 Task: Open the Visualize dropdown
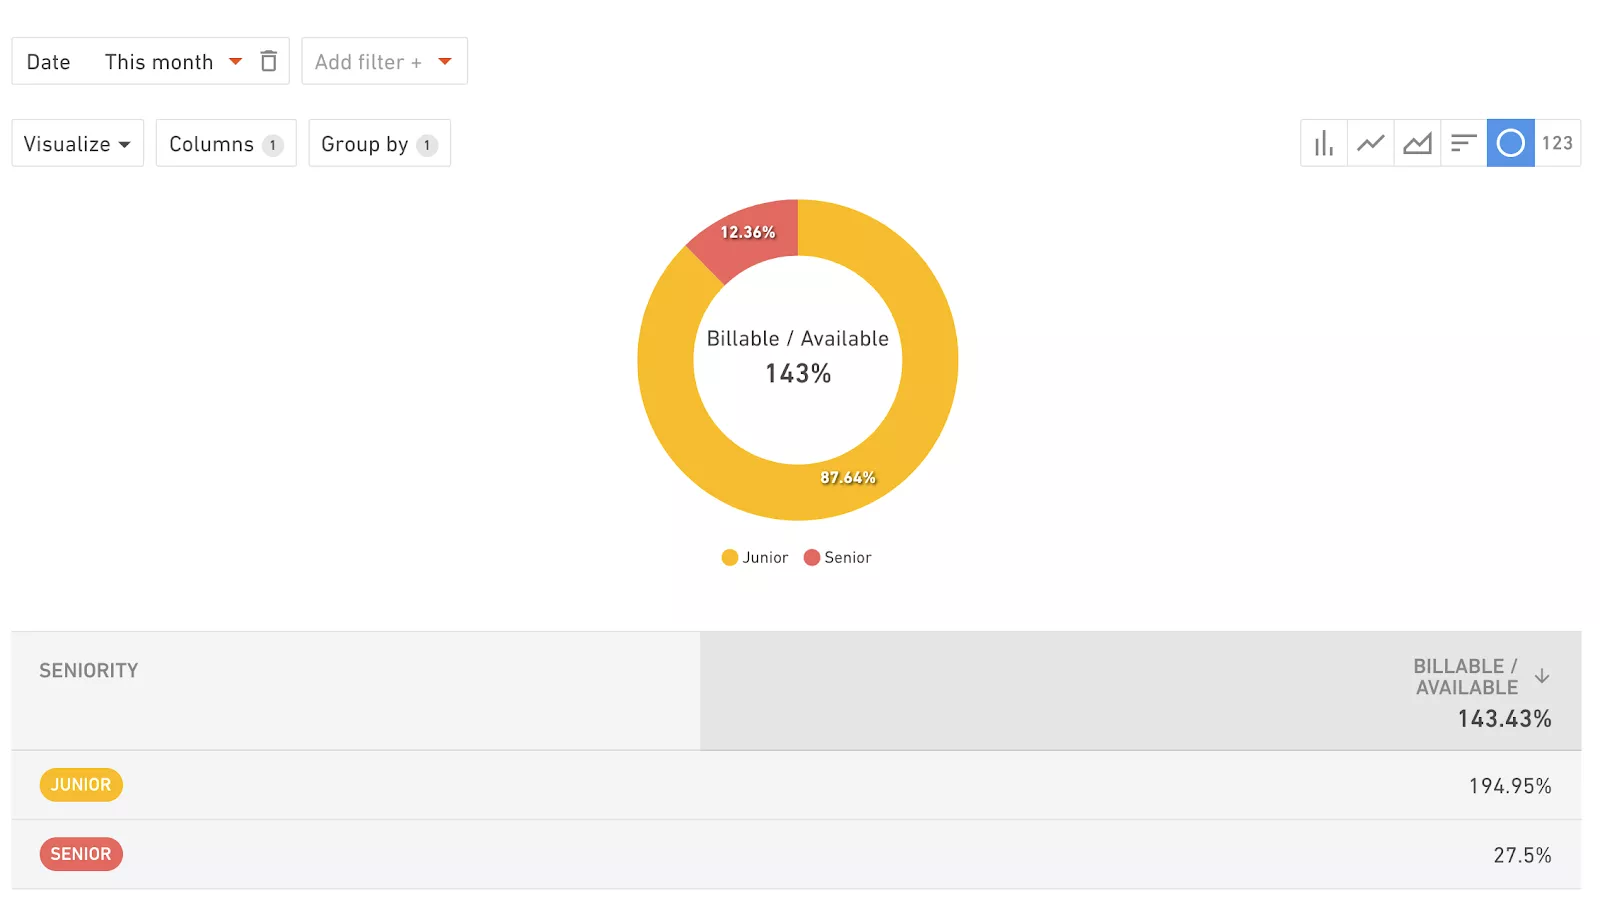(x=77, y=143)
